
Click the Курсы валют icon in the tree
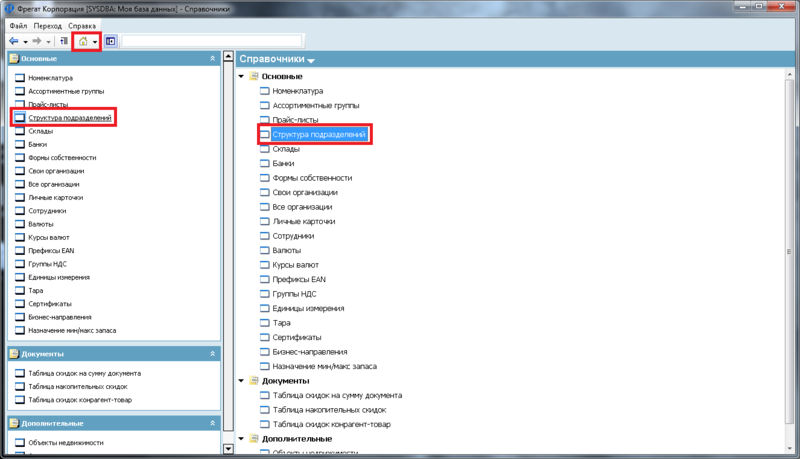coord(264,265)
